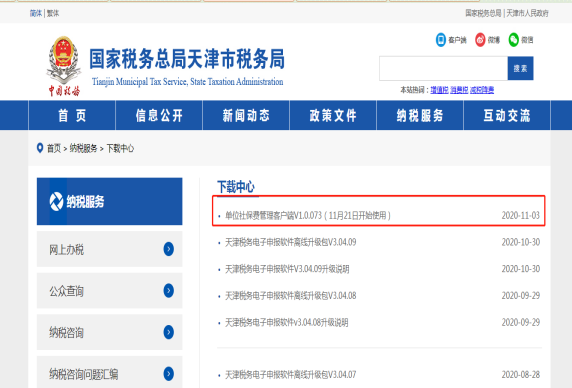Open the 政策文件 navigation tab
This screenshot has height=388, width=572.
333,116
